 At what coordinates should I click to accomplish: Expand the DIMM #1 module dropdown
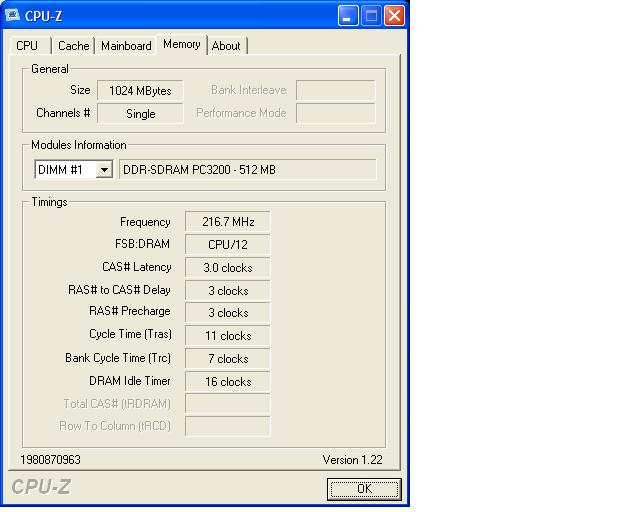(x=104, y=170)
